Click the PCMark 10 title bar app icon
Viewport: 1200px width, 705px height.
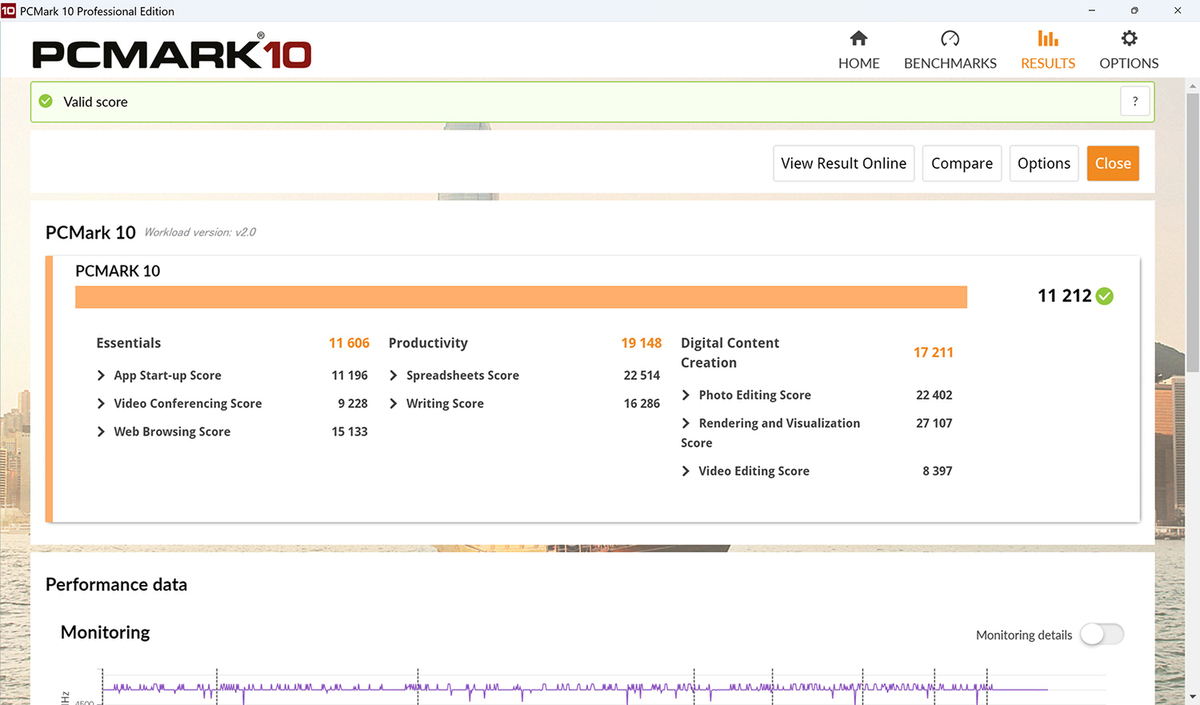(x=8, y=11)
